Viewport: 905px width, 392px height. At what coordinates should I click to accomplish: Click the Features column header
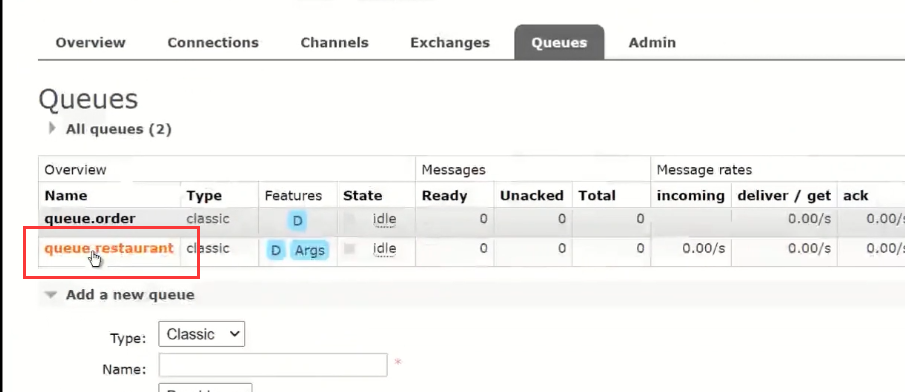pos(293,196)
